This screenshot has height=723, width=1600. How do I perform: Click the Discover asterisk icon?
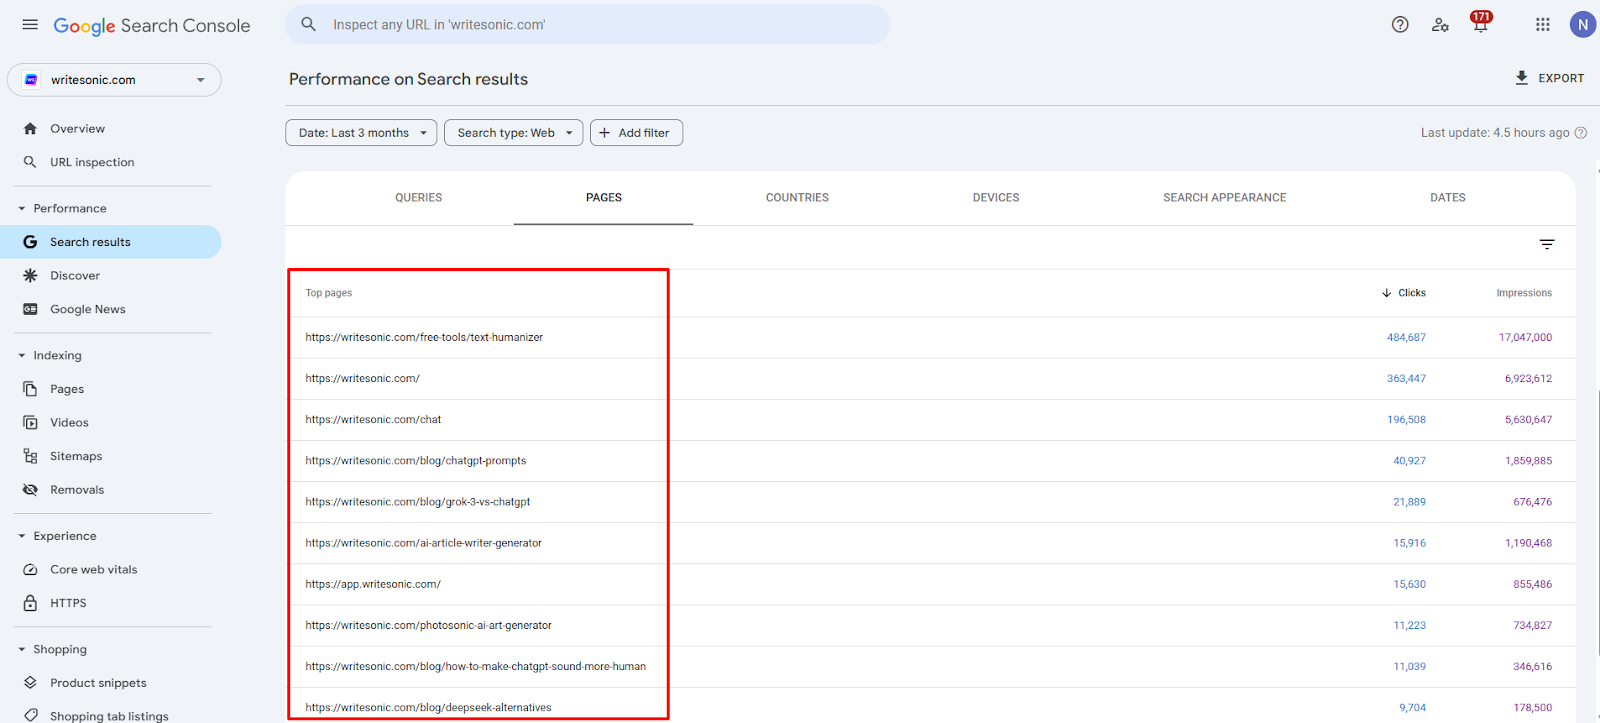(x=30, y=276)
